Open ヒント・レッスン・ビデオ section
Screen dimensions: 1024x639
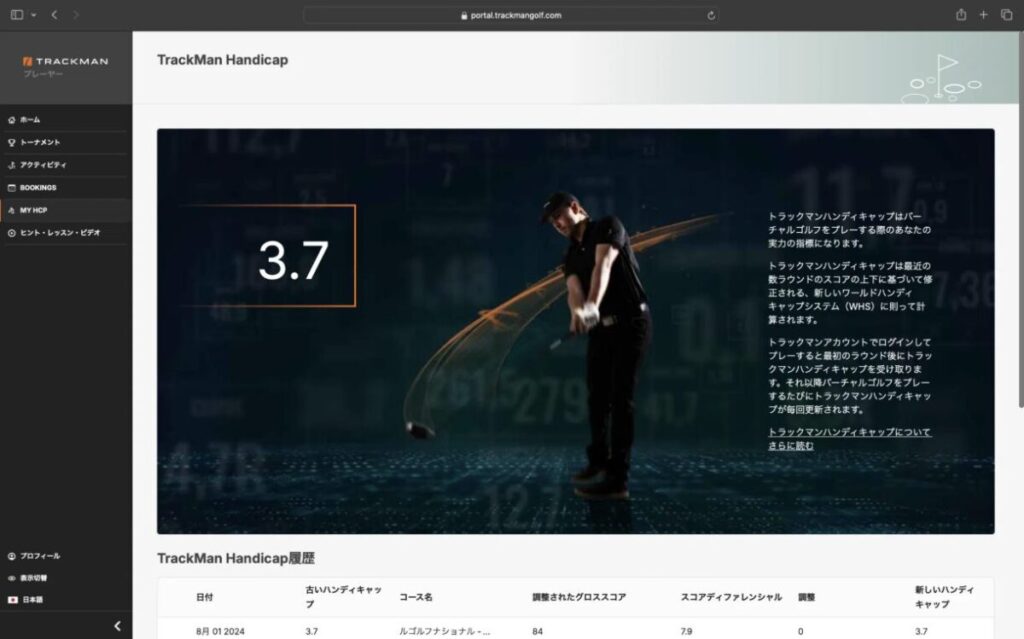click(x=60, y=232)
